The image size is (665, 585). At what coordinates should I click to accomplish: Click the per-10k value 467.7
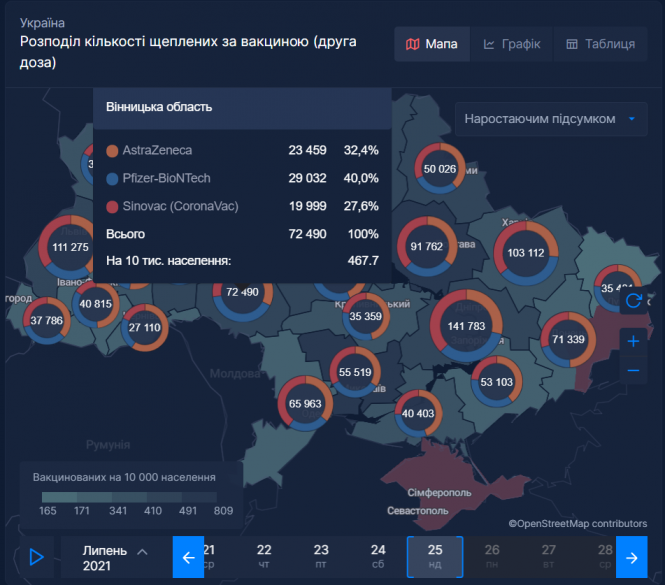(363, 260)
